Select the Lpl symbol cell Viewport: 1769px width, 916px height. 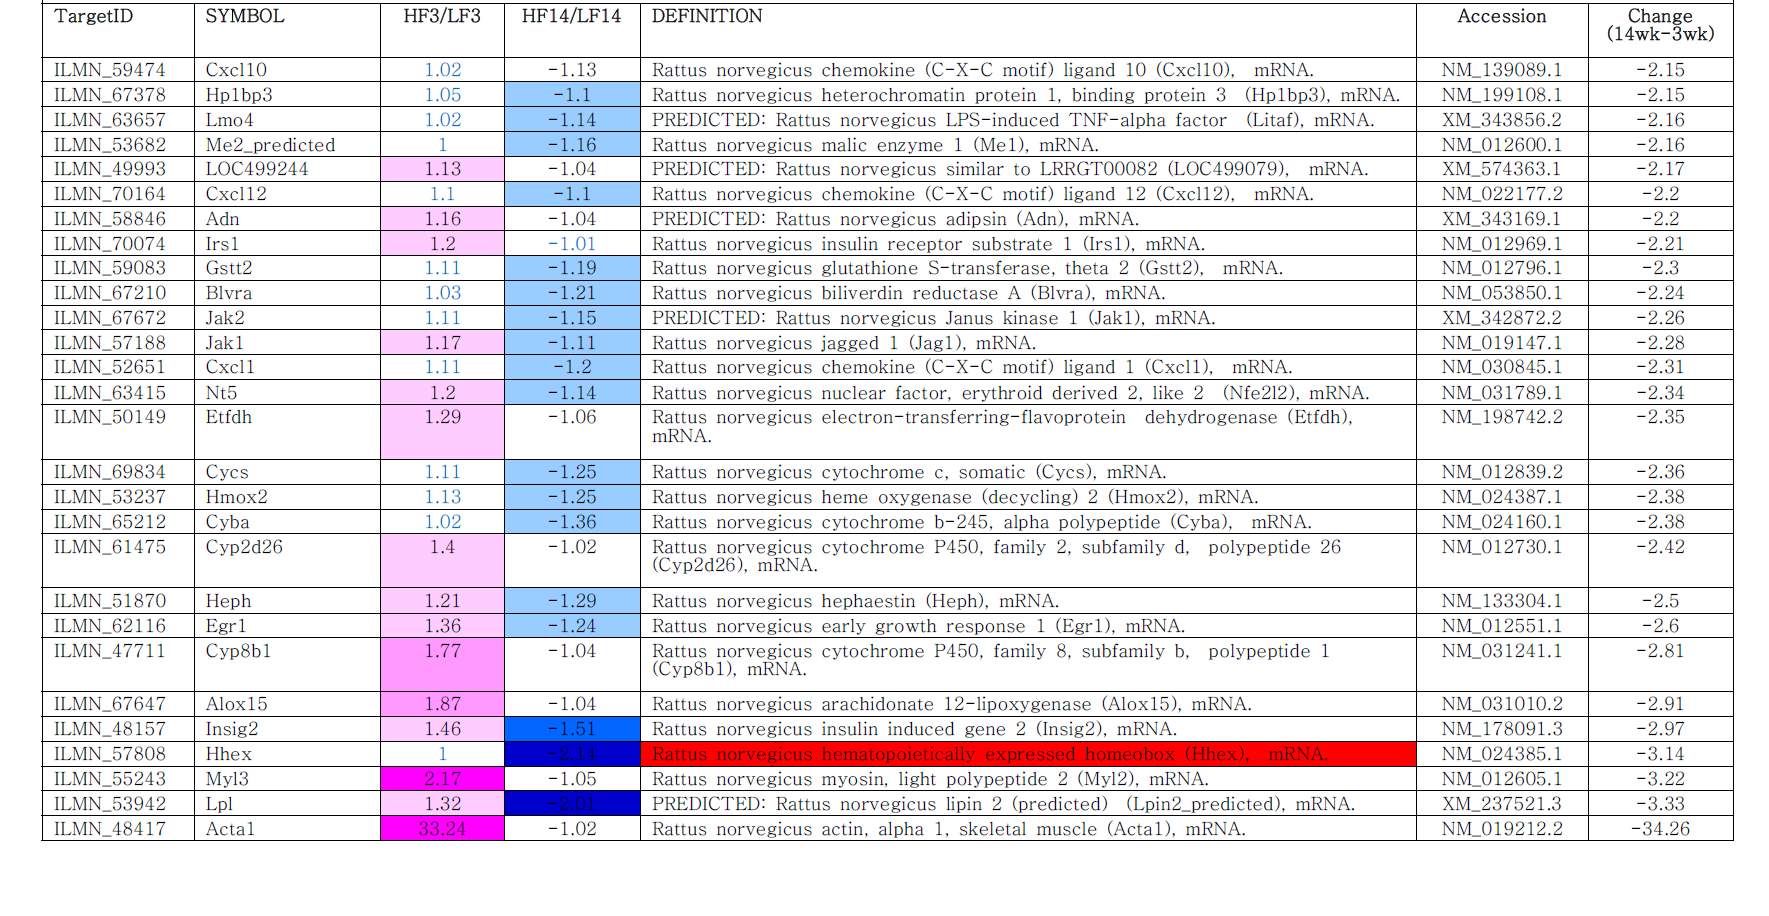click(287, 804)
